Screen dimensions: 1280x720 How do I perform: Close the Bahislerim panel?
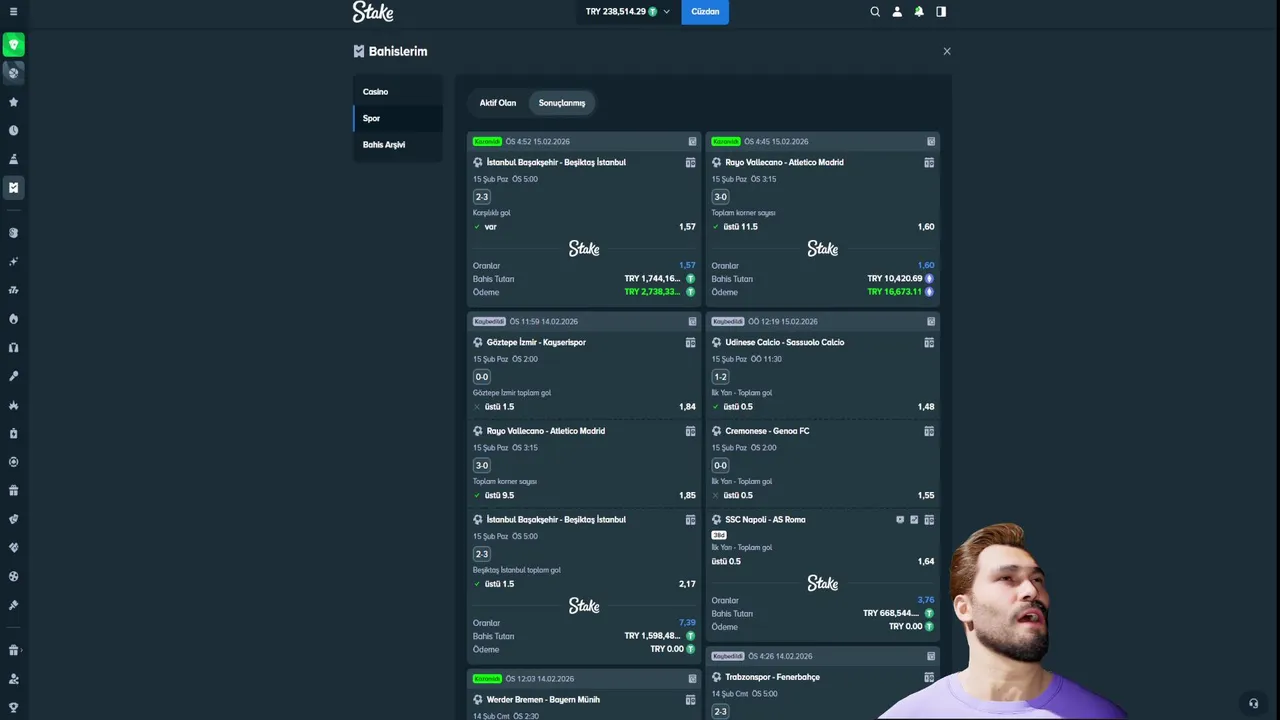pyautogui.click(x=947, y=51)
